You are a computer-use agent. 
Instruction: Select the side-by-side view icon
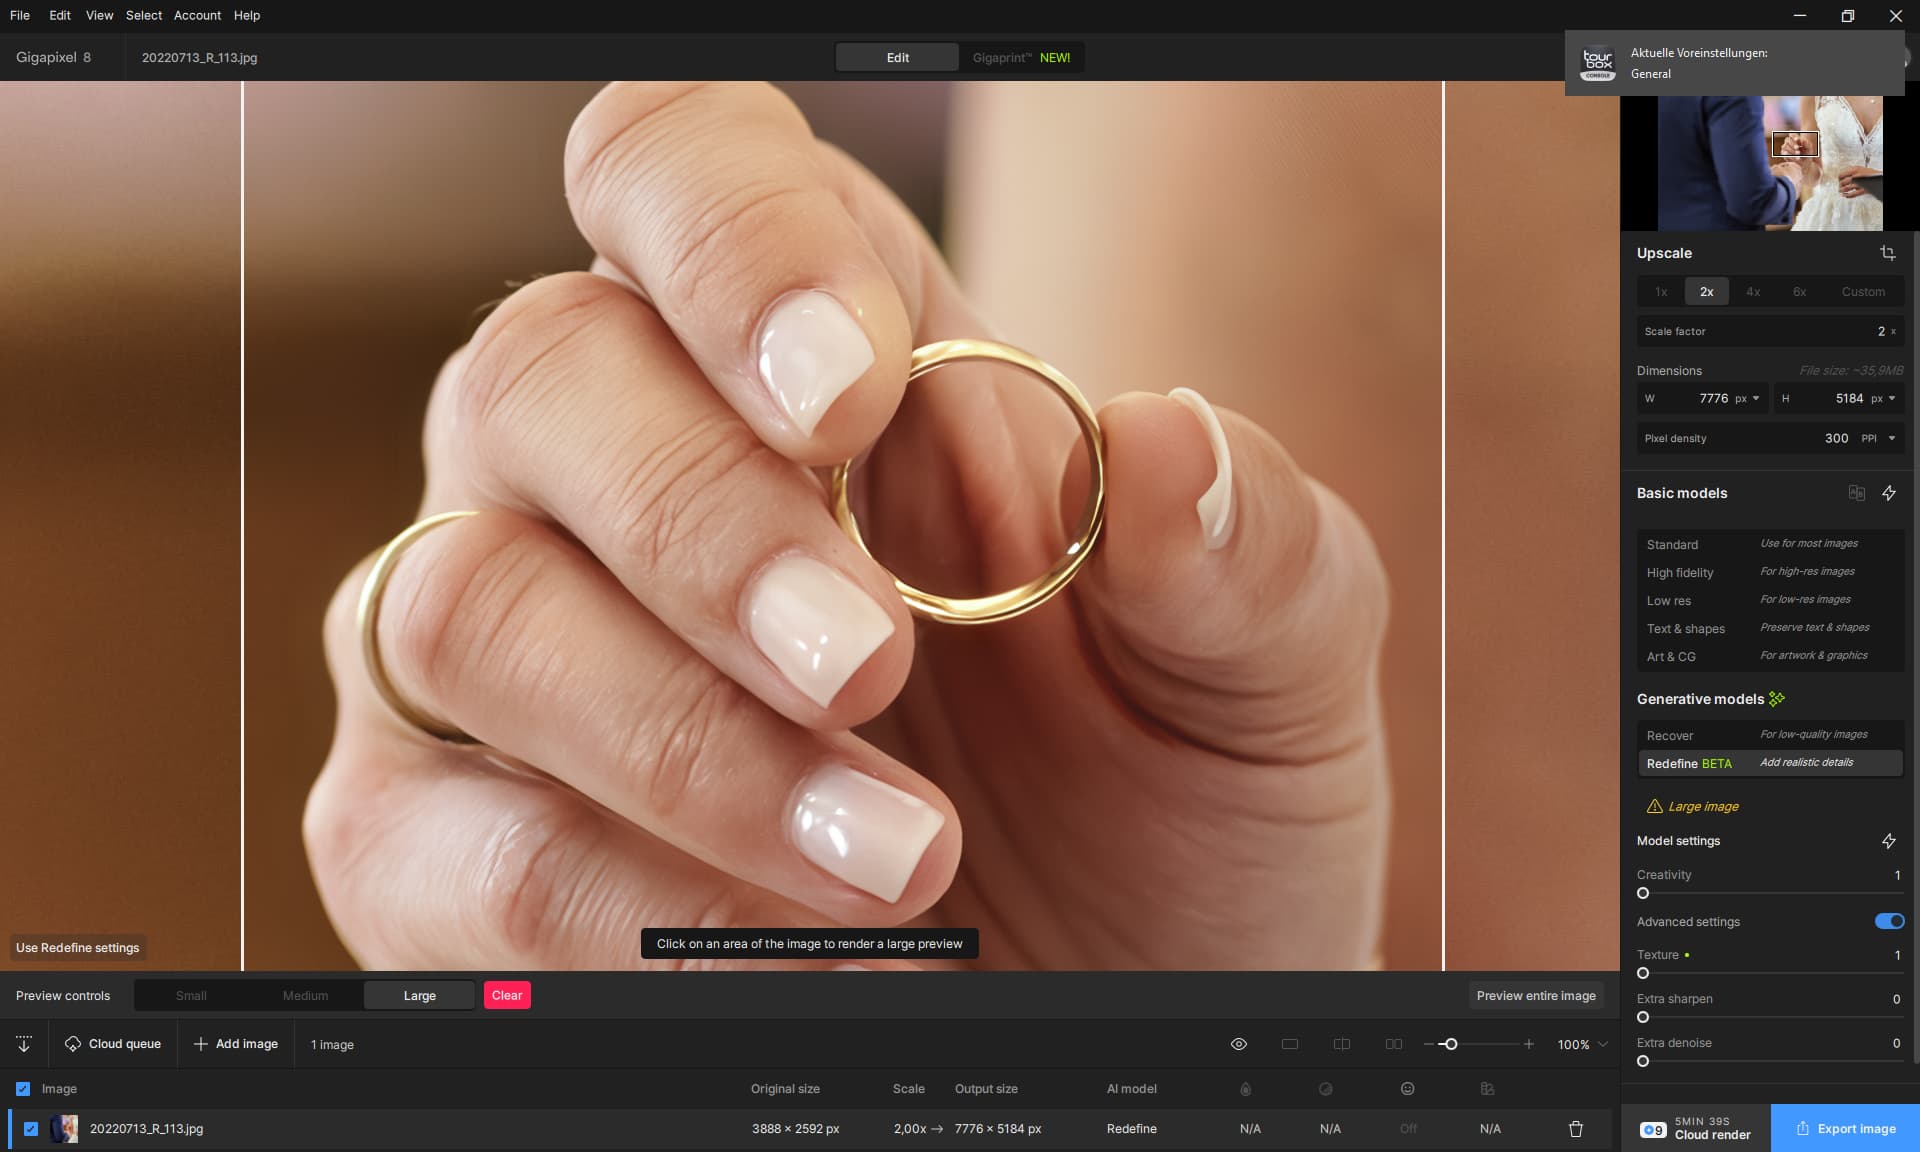tap(1393, 1044)
